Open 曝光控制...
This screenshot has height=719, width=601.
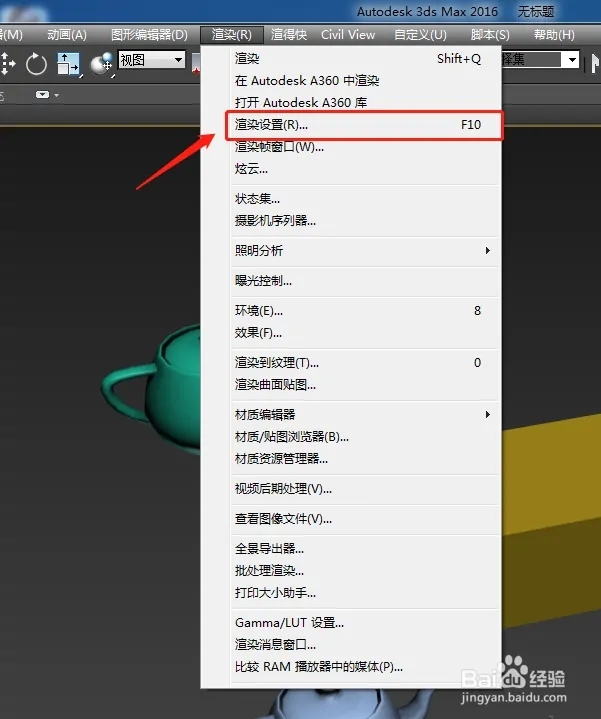pyautogui.click(x=365, y=281)
